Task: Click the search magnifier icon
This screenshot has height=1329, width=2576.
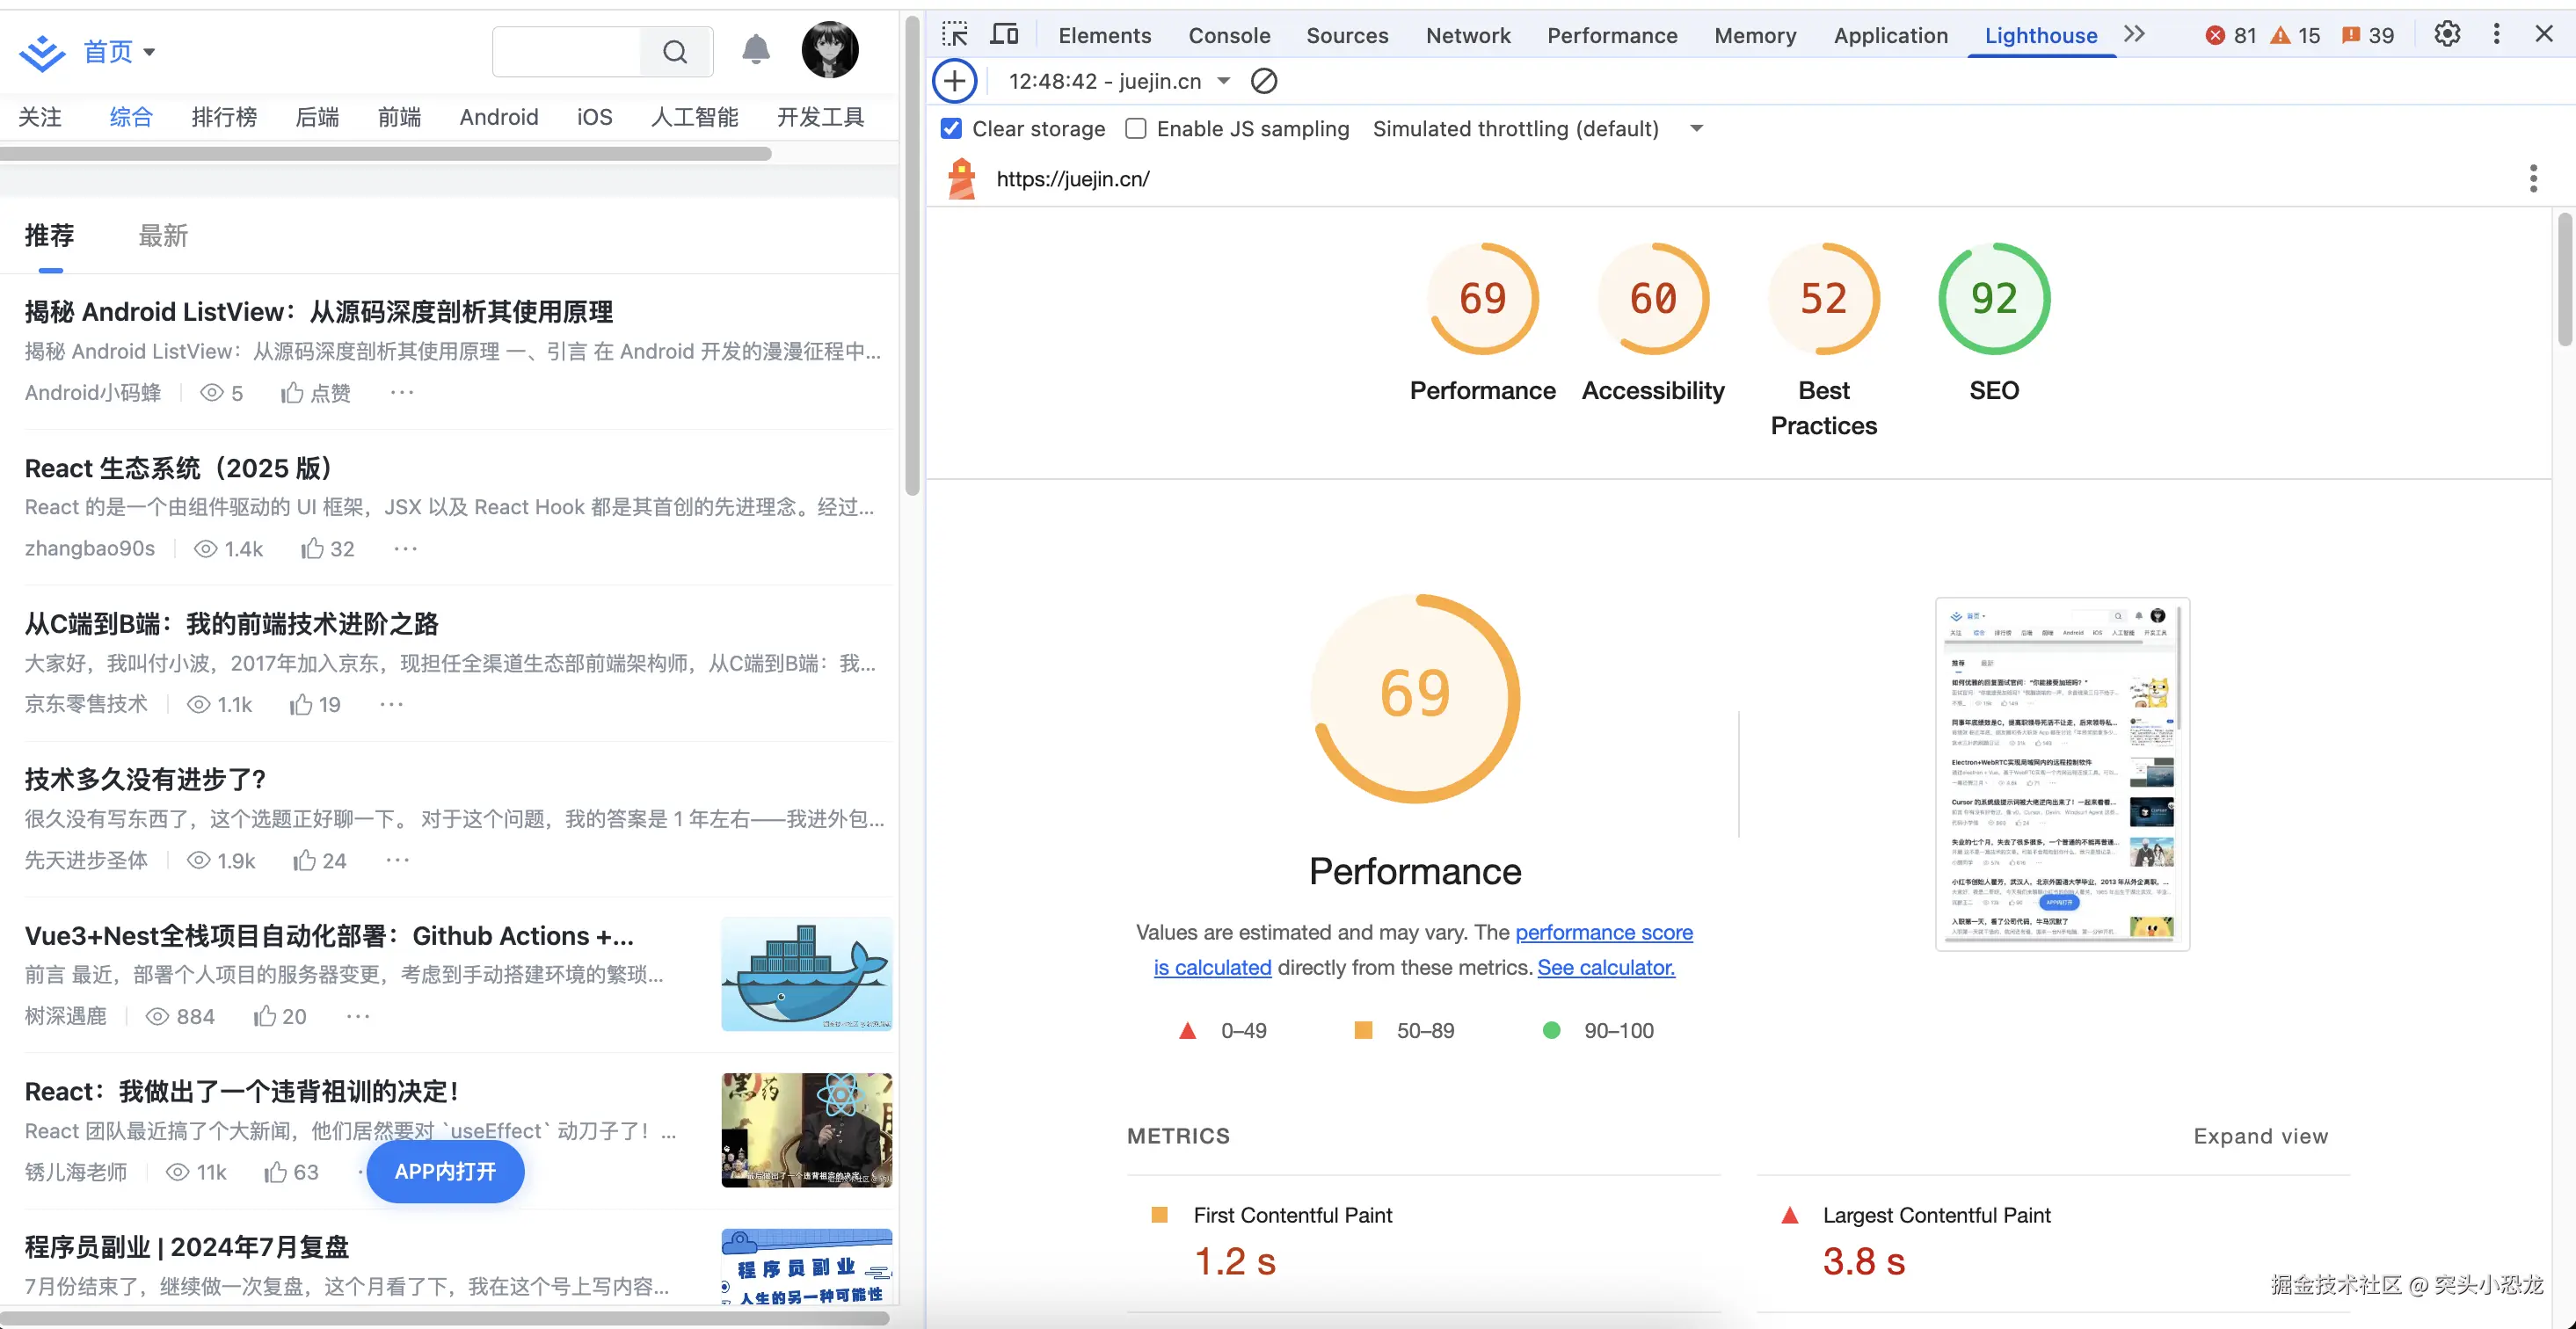Action: coord(676,52)
